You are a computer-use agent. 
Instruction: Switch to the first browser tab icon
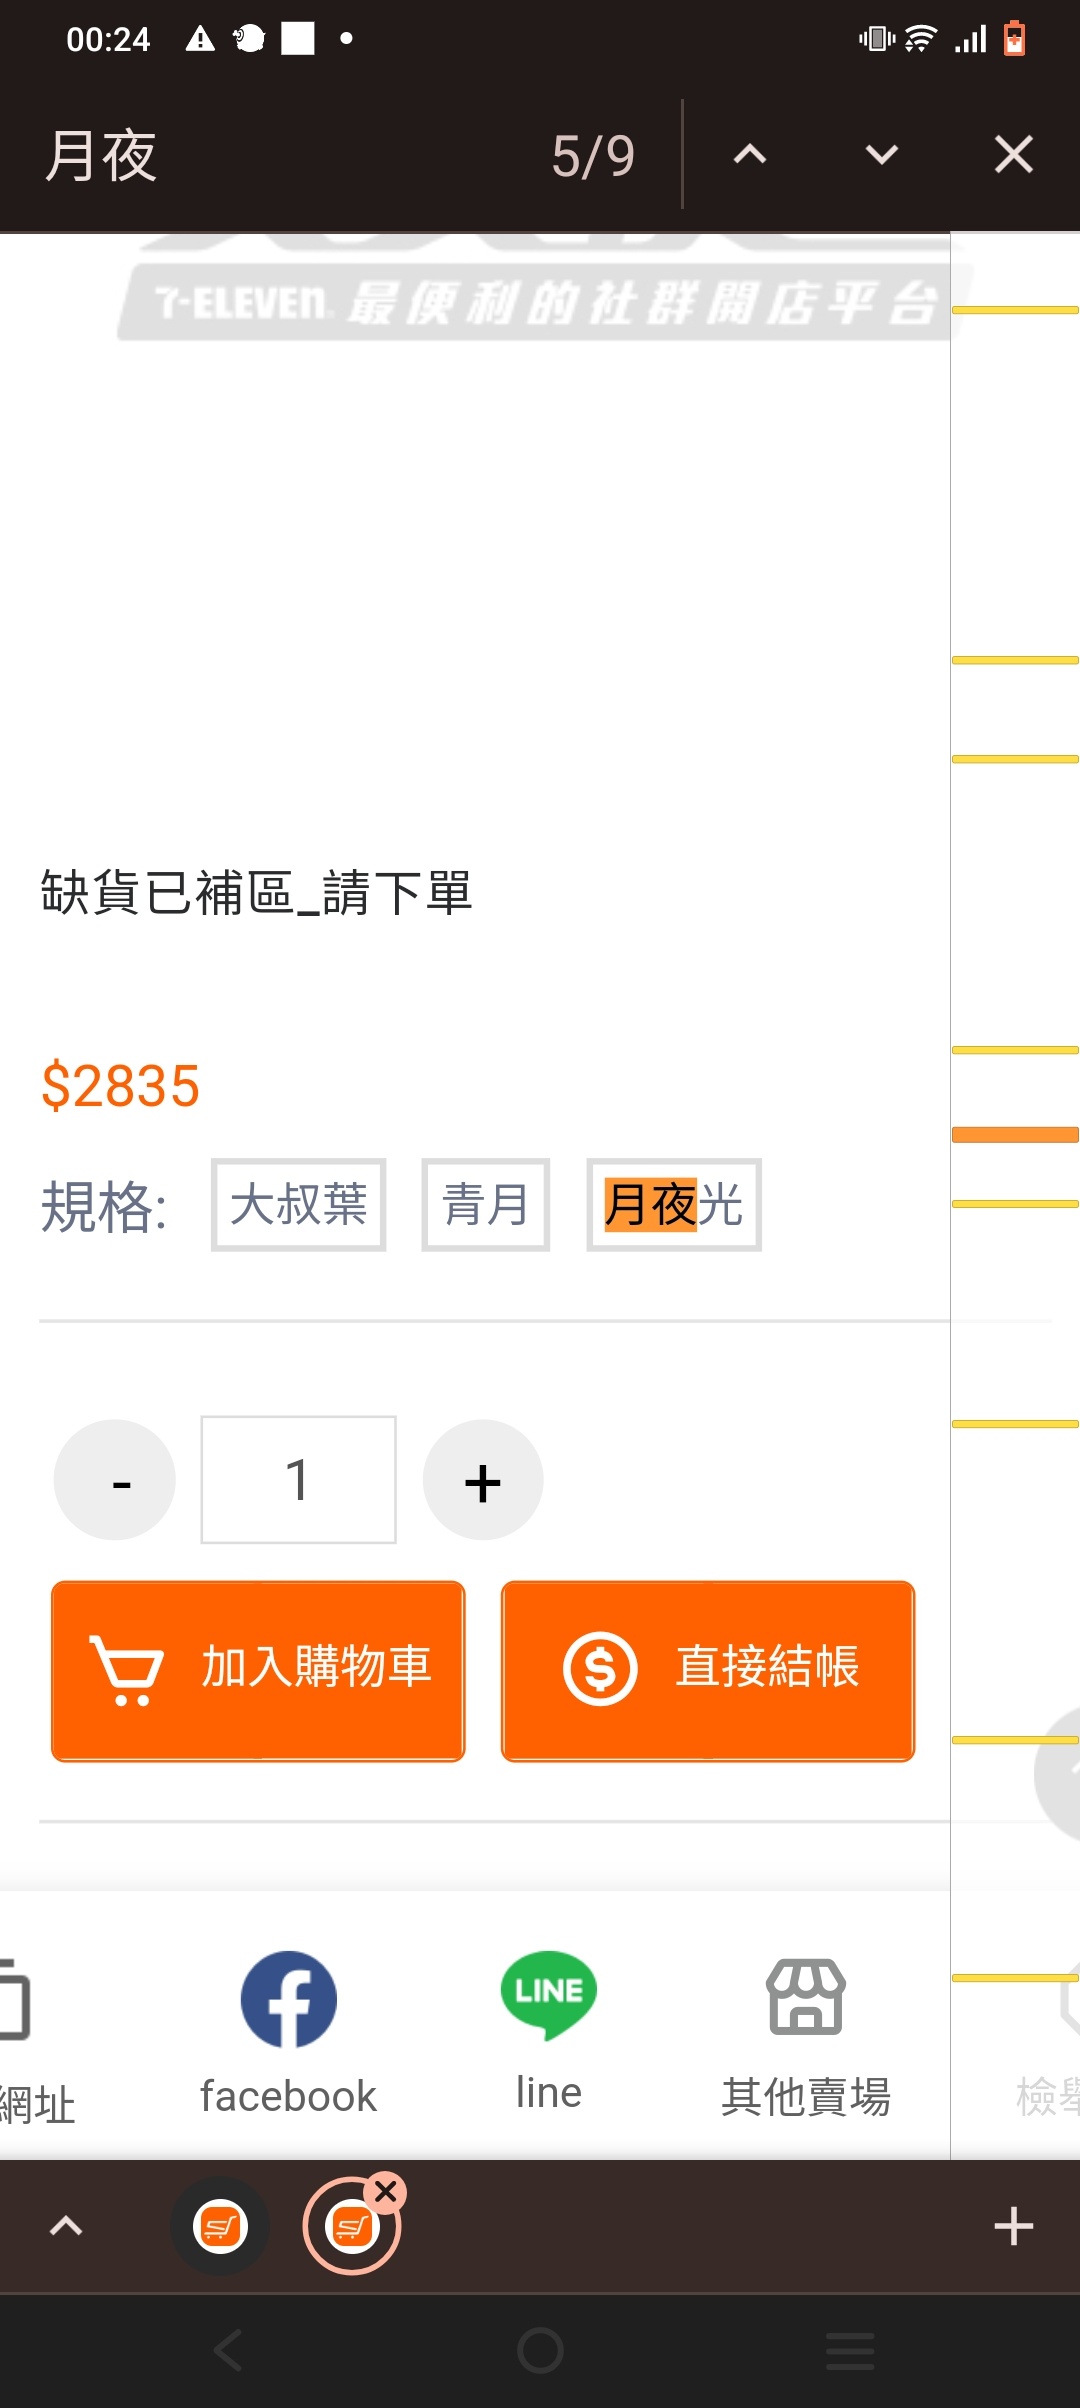tap(220, 2226)
